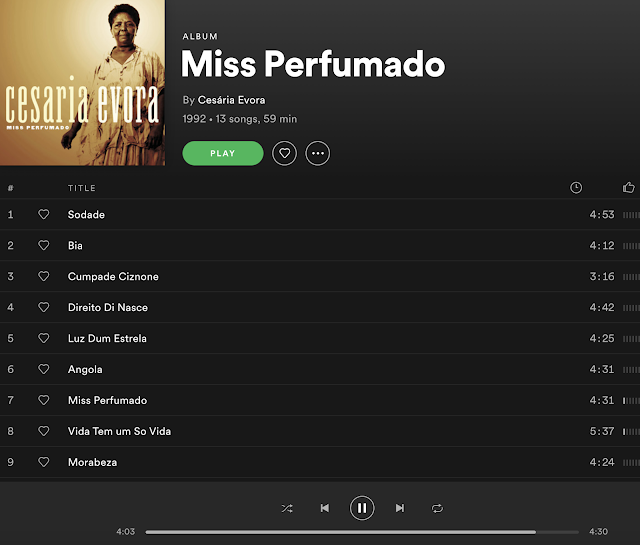
Task: Toggle shuffle playback
Action: click(x=287, y=508)
